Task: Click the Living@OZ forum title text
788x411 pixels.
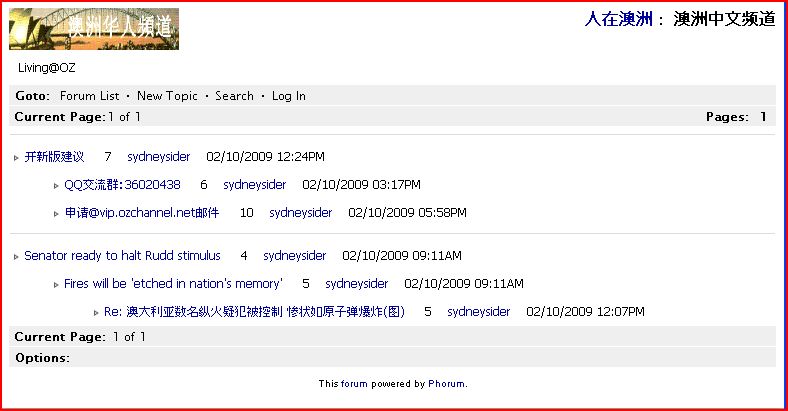Action: [47, 68]
